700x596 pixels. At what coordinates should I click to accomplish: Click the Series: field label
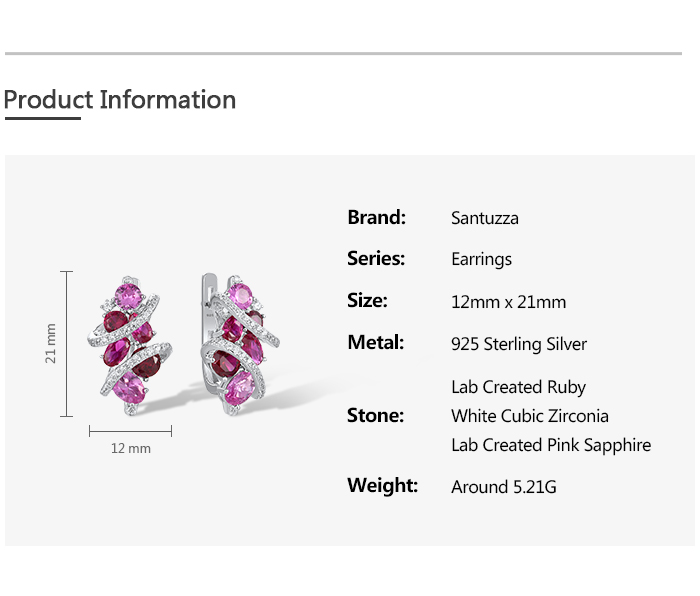coord(376,259)
